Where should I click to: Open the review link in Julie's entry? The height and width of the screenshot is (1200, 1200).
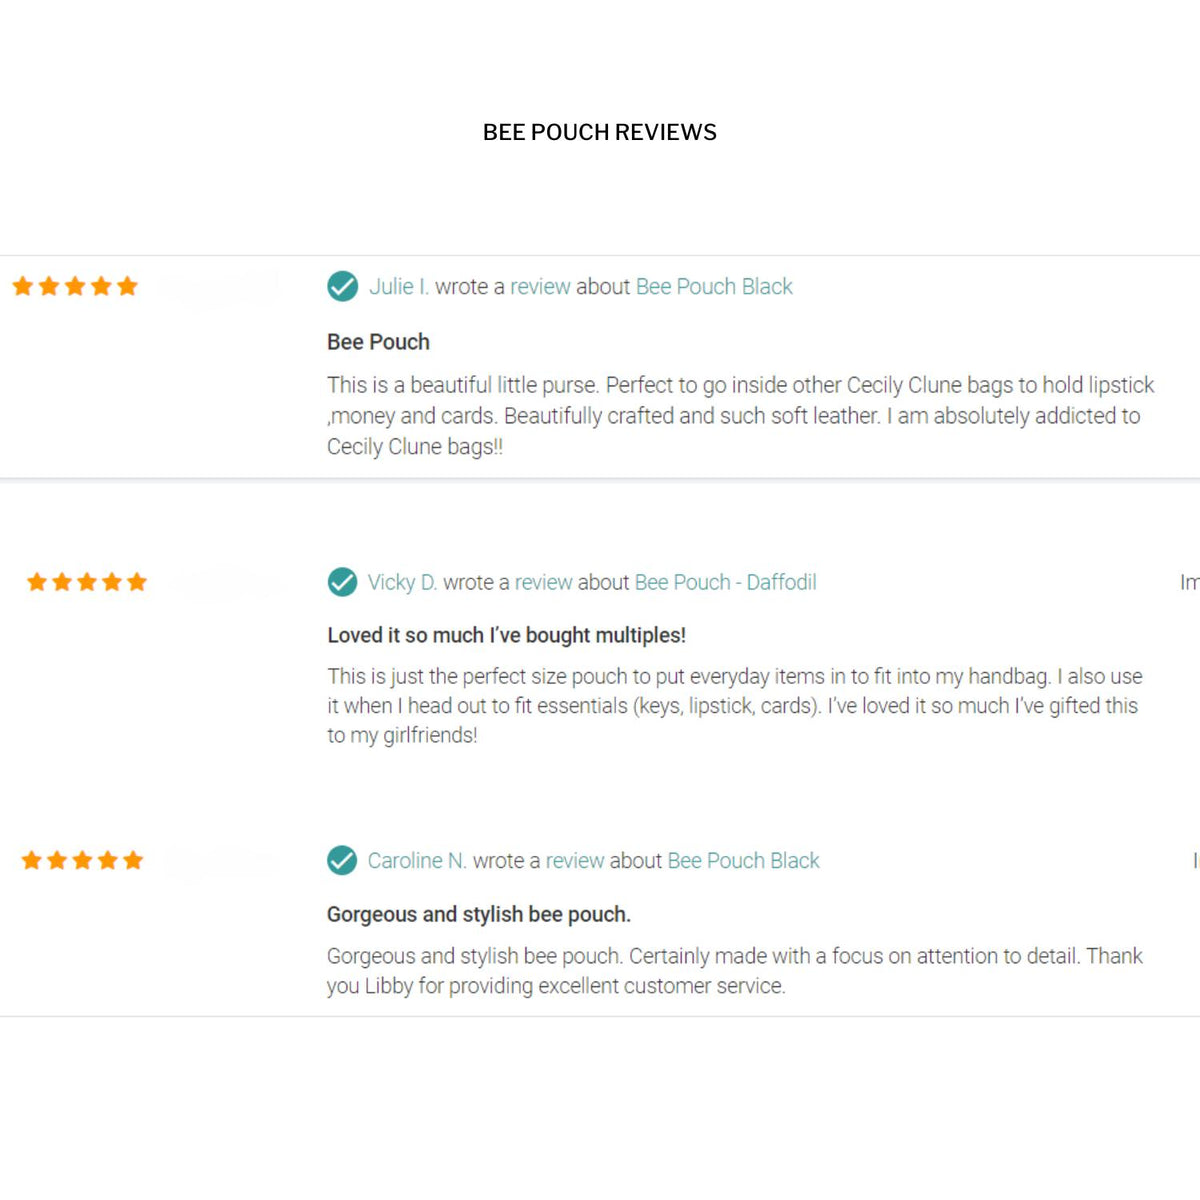pos(540,287)
